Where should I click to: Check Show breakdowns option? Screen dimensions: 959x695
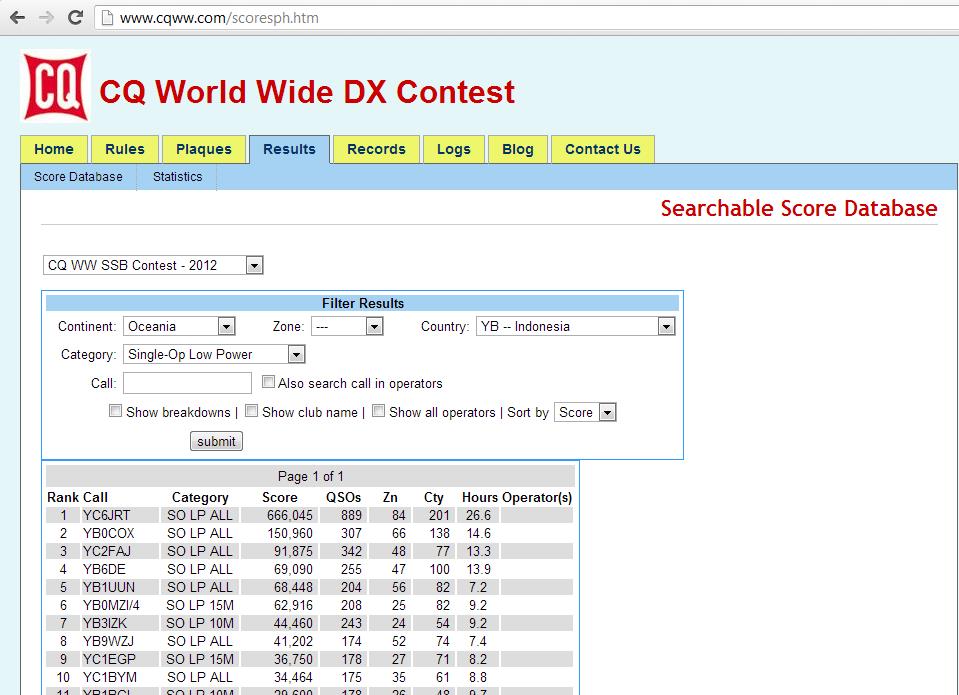(115, 411)
